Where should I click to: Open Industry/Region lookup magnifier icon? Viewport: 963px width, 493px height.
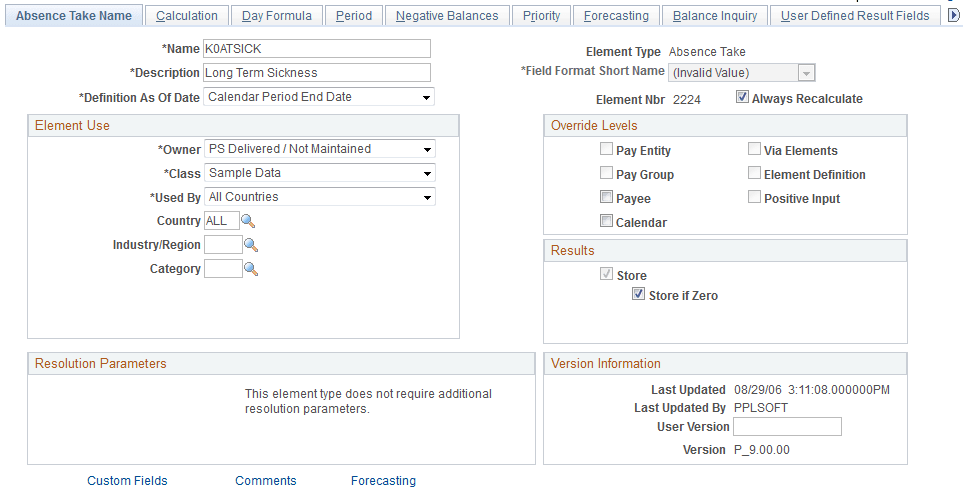[251, 245]
